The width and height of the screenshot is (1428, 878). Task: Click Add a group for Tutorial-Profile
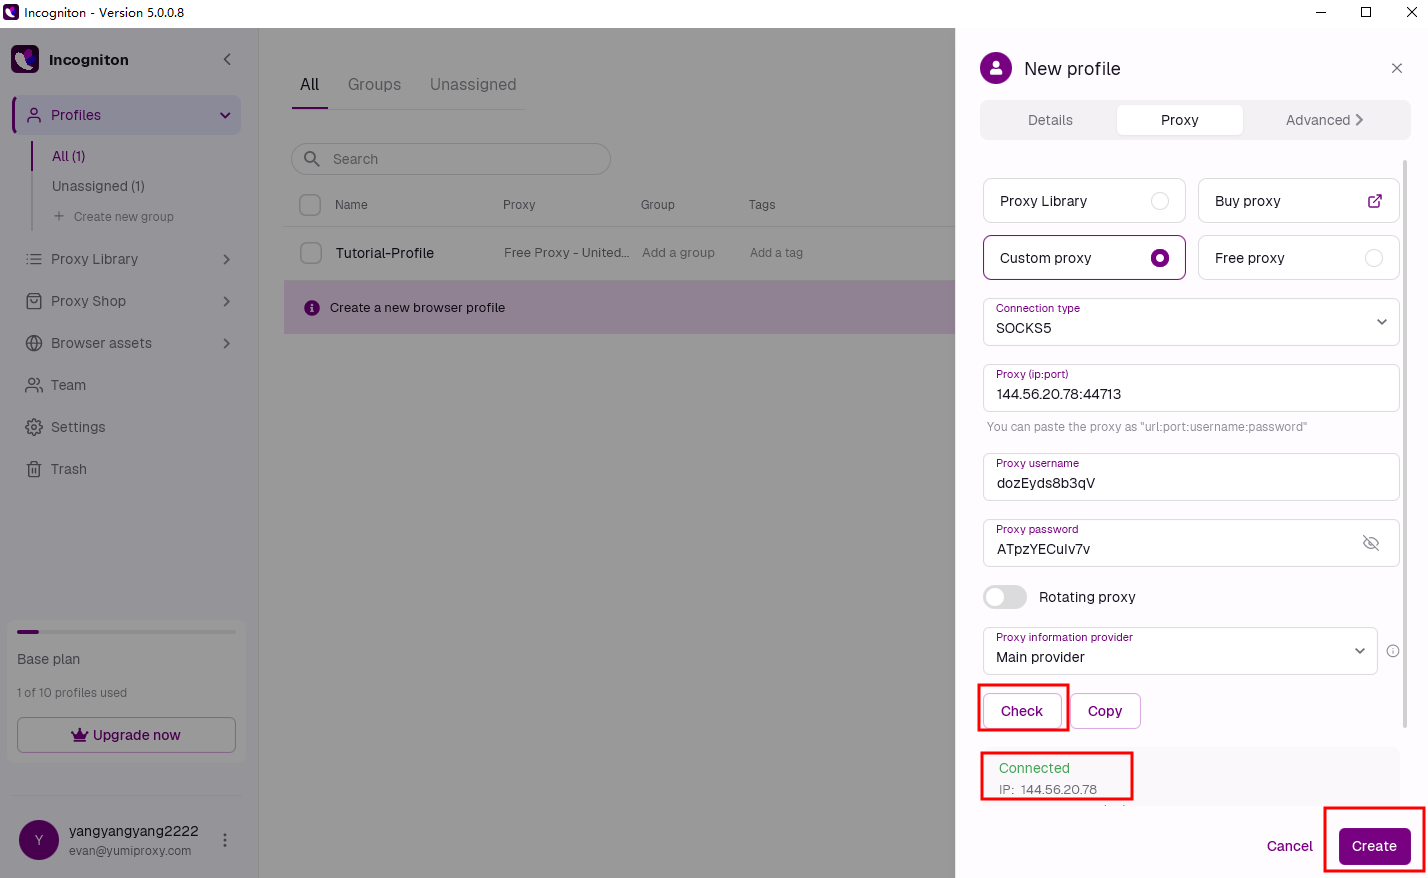click(x=678, y=253)
